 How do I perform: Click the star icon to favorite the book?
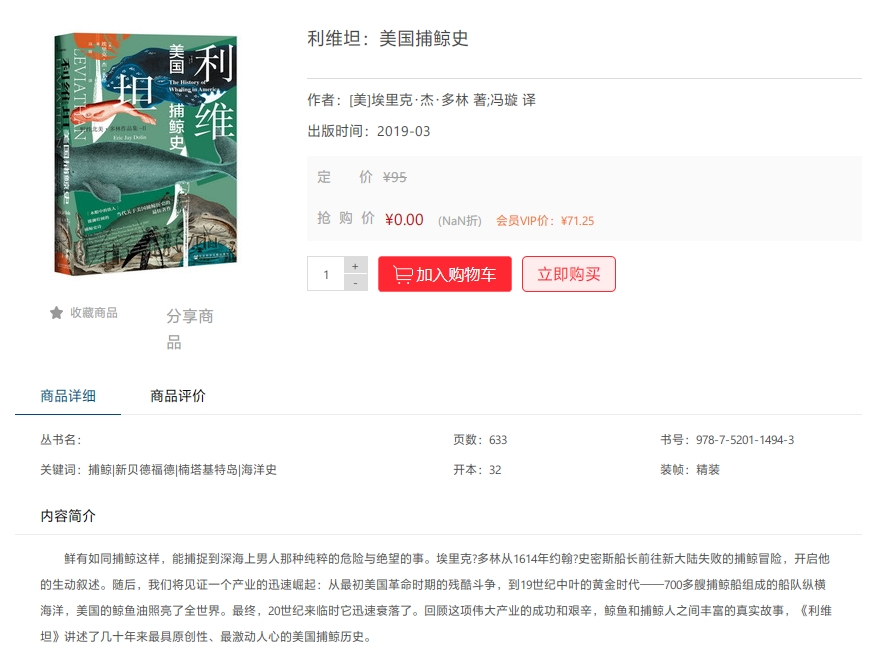tap(57, 313)
